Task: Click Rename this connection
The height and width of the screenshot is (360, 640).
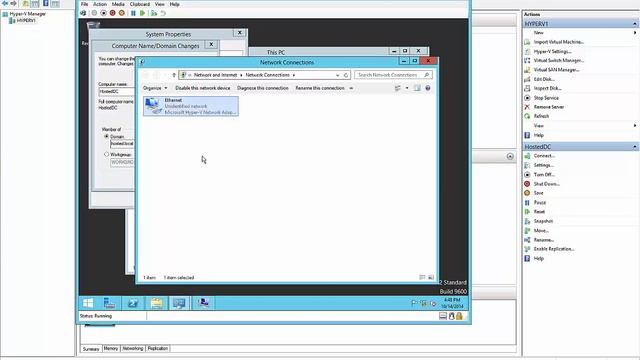Action: [x=320, y=88]
